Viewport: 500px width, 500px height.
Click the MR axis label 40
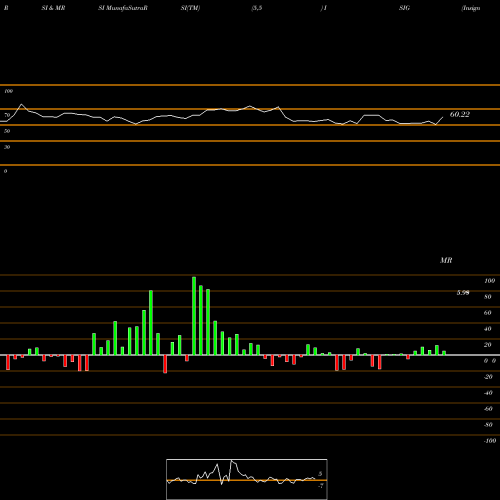click(x=488, y=329)
